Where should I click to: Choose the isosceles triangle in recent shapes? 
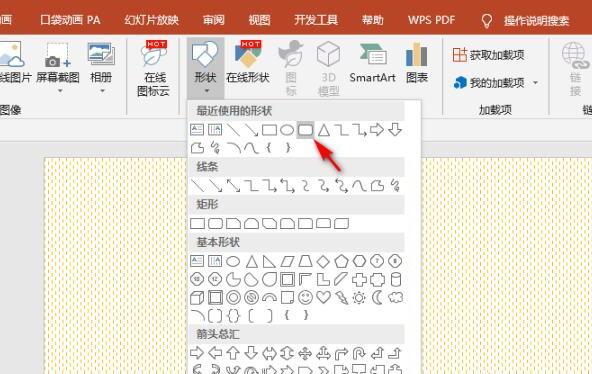tap(324, 130)
